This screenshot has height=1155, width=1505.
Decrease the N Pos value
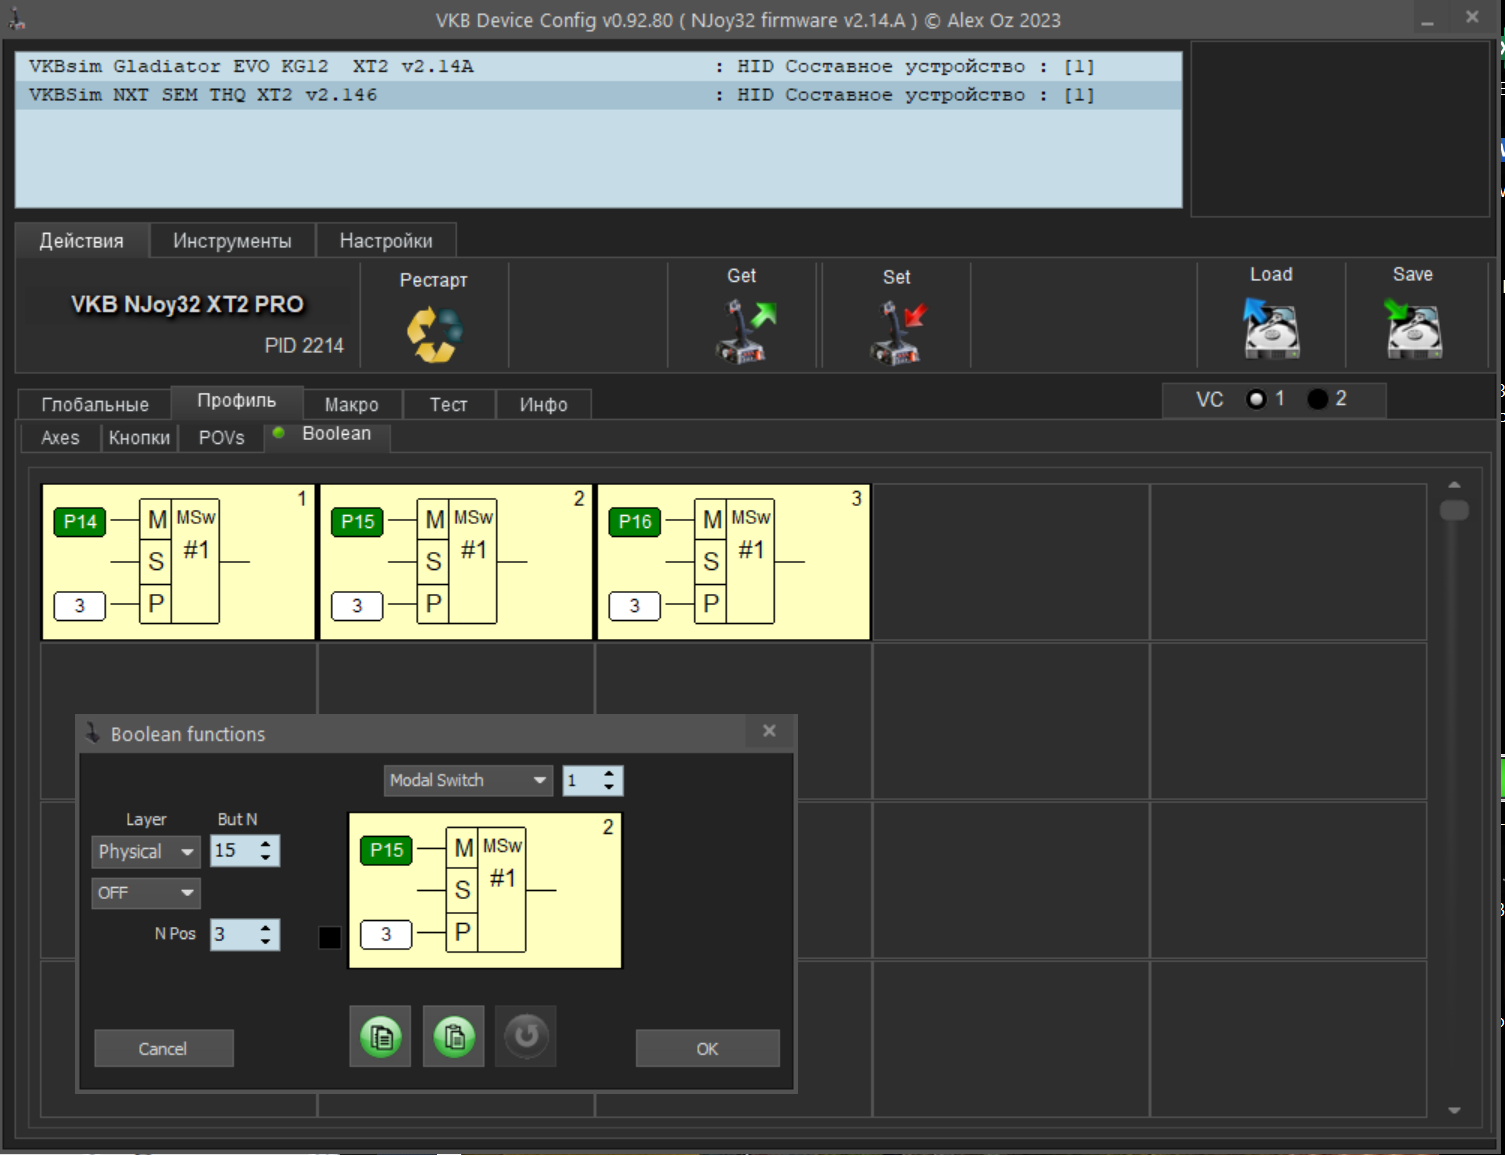click(x=265, y=941)
